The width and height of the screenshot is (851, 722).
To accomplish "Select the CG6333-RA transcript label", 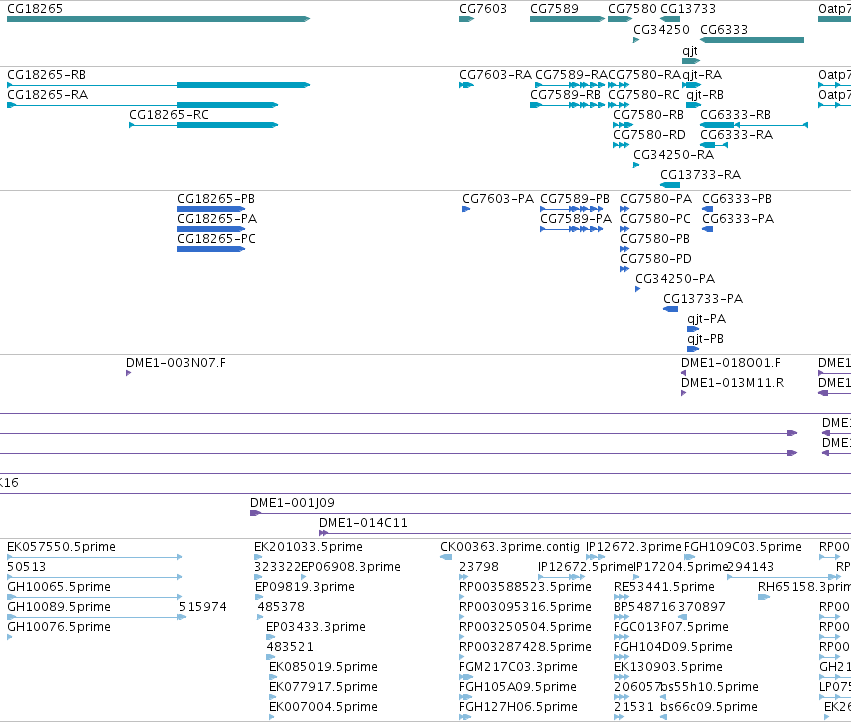I will tap(736, 135).
